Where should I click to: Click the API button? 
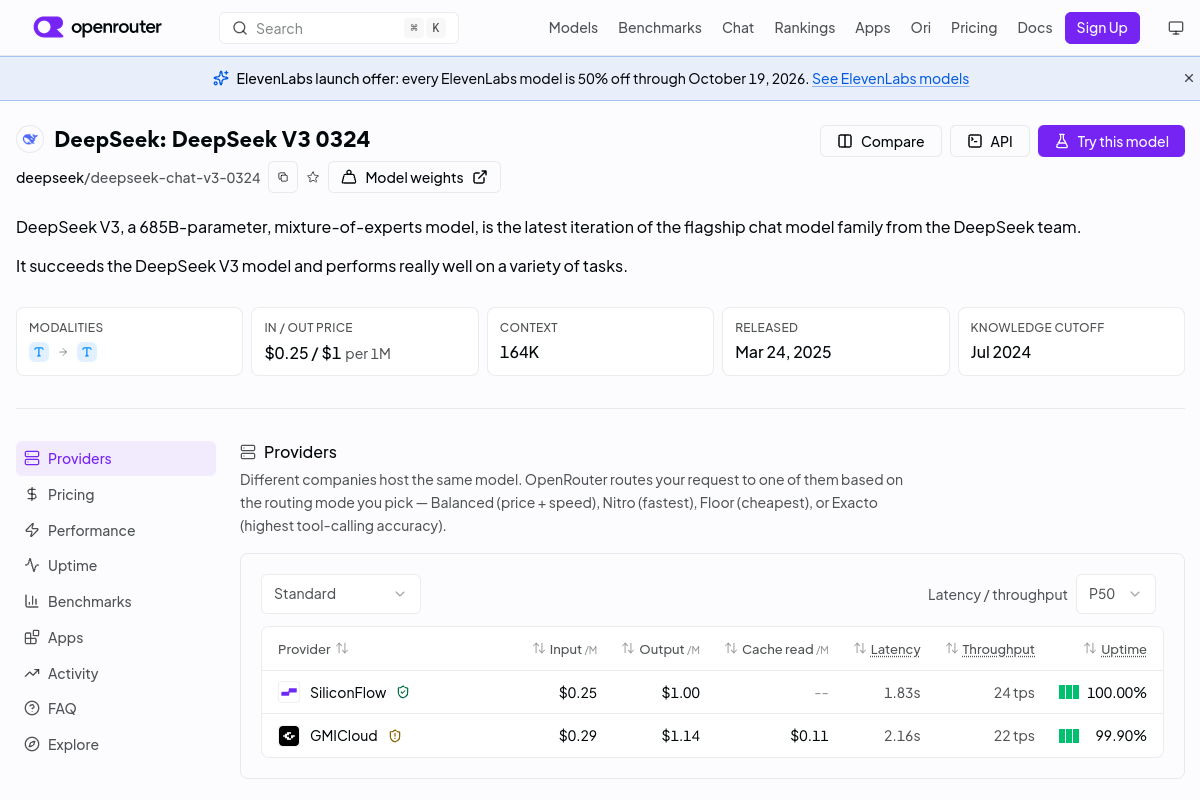tap(990, 141)
